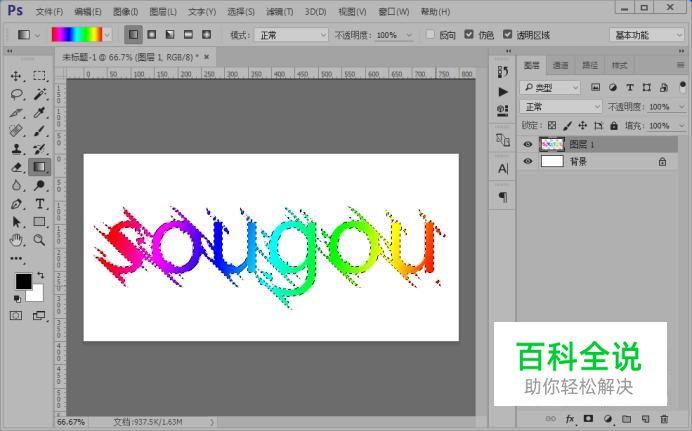Open the 滤镜(T) menu
692x431 pixels.
280,12
